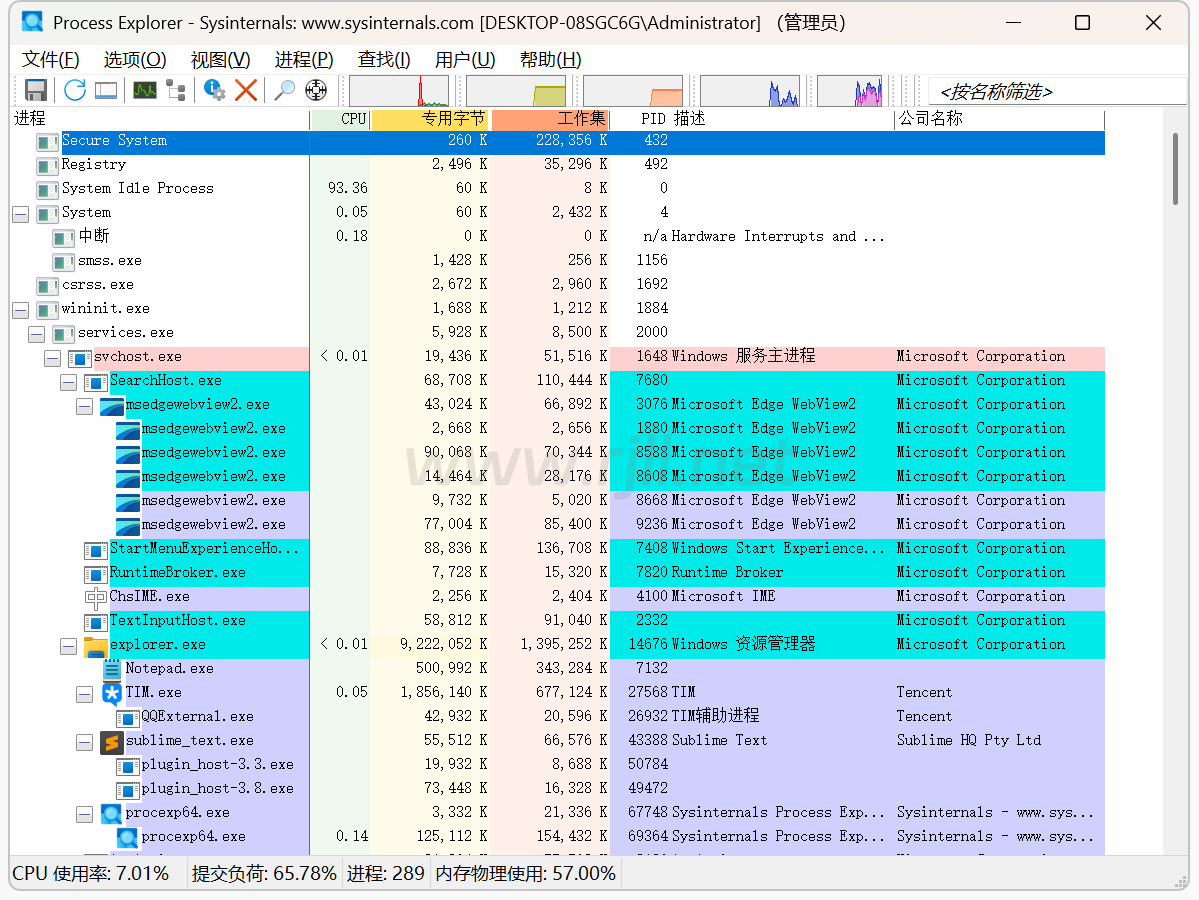Click the red X Kill Process icon

[x=246, y=90]
